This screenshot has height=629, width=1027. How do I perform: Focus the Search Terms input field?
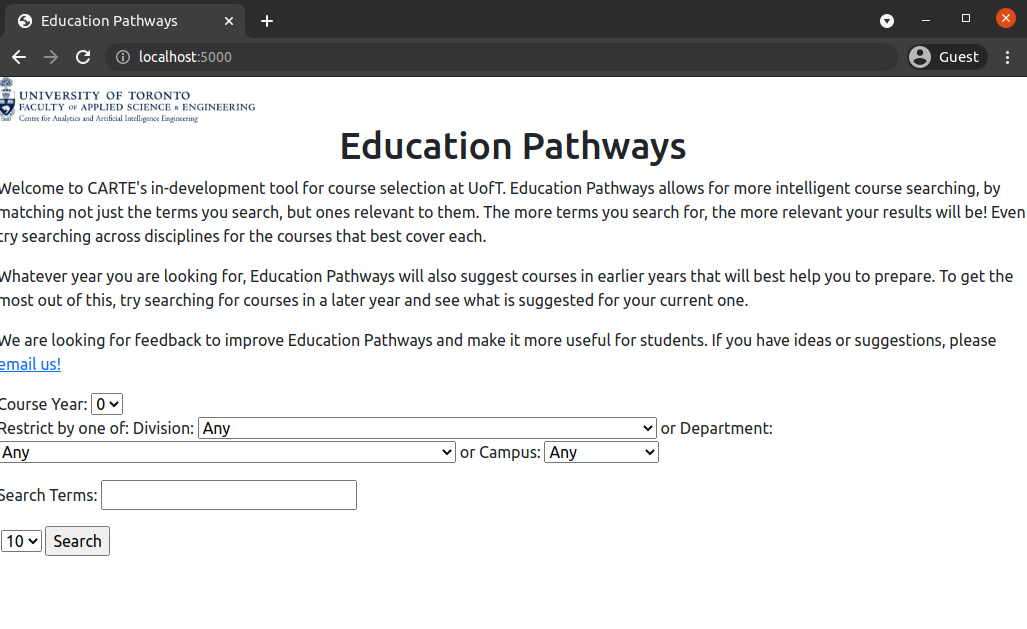[x=229, y=495]
